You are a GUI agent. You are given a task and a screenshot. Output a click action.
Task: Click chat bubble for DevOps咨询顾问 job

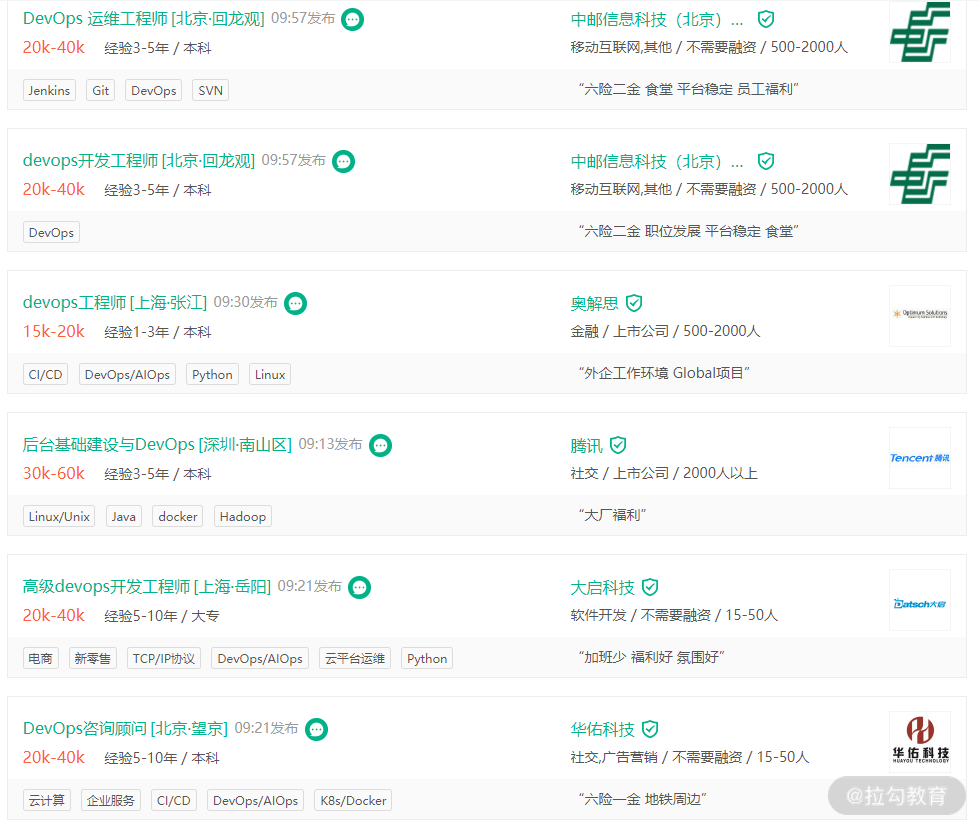(317, 729)
